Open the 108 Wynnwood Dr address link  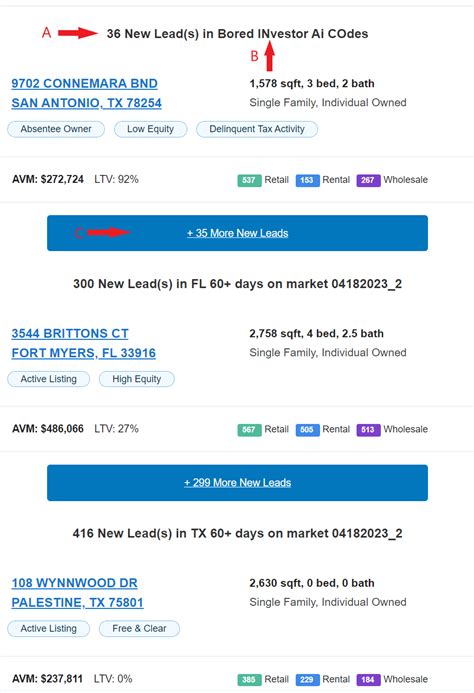(74, 583)
